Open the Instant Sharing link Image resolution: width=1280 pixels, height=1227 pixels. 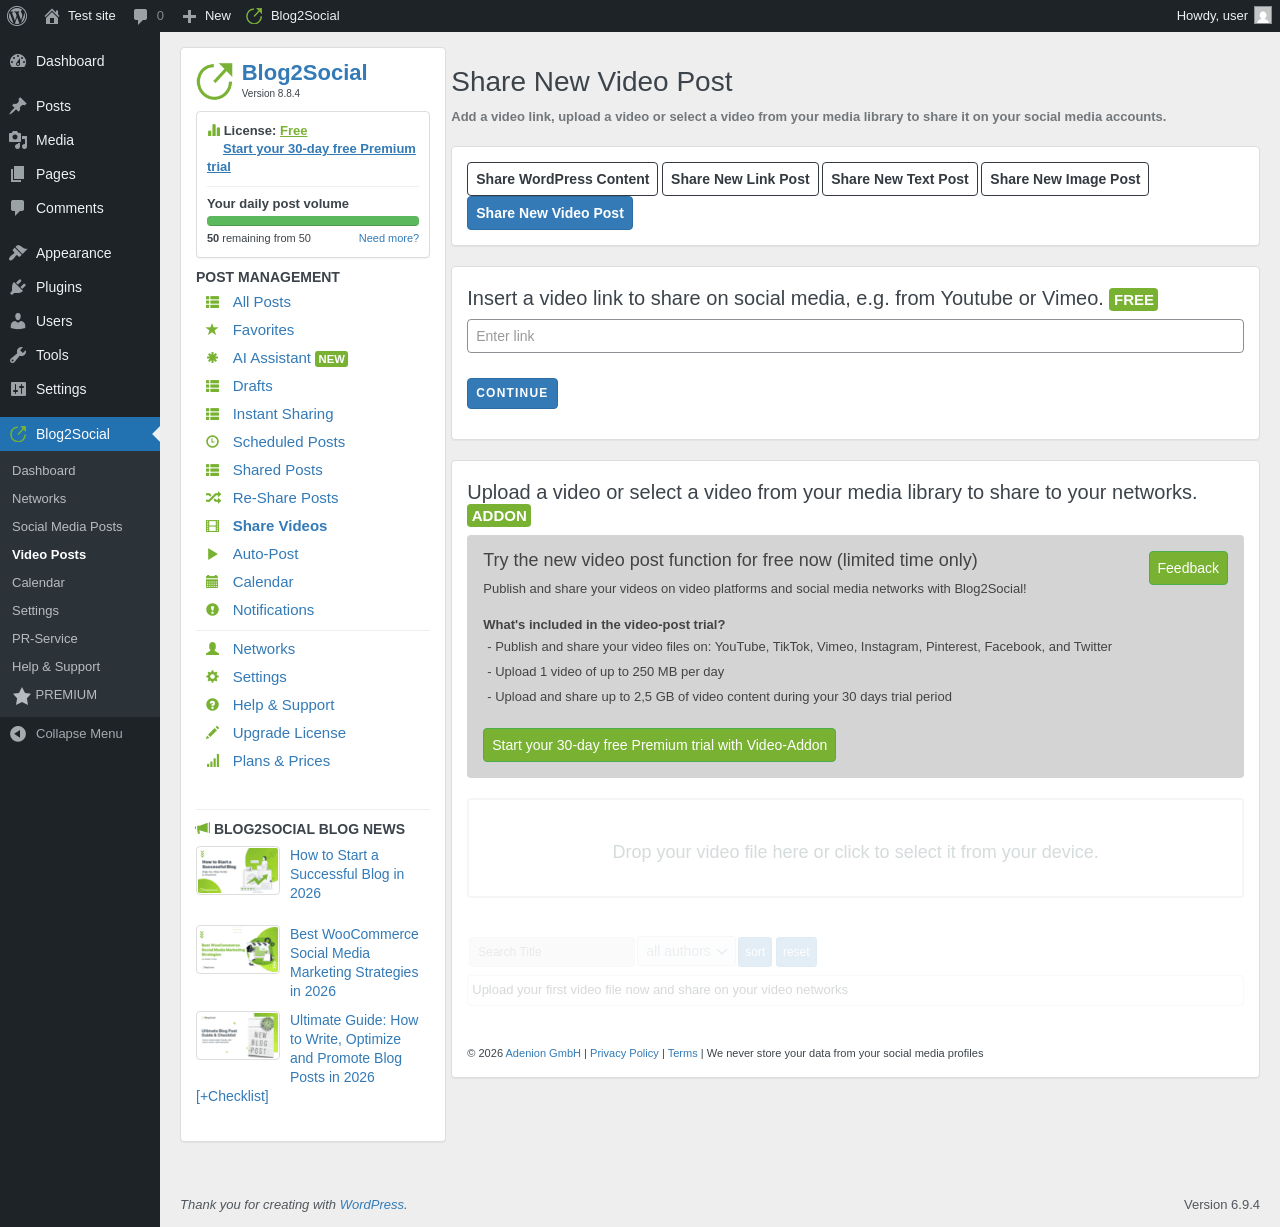pyautogui.click(x=283, y=414)
